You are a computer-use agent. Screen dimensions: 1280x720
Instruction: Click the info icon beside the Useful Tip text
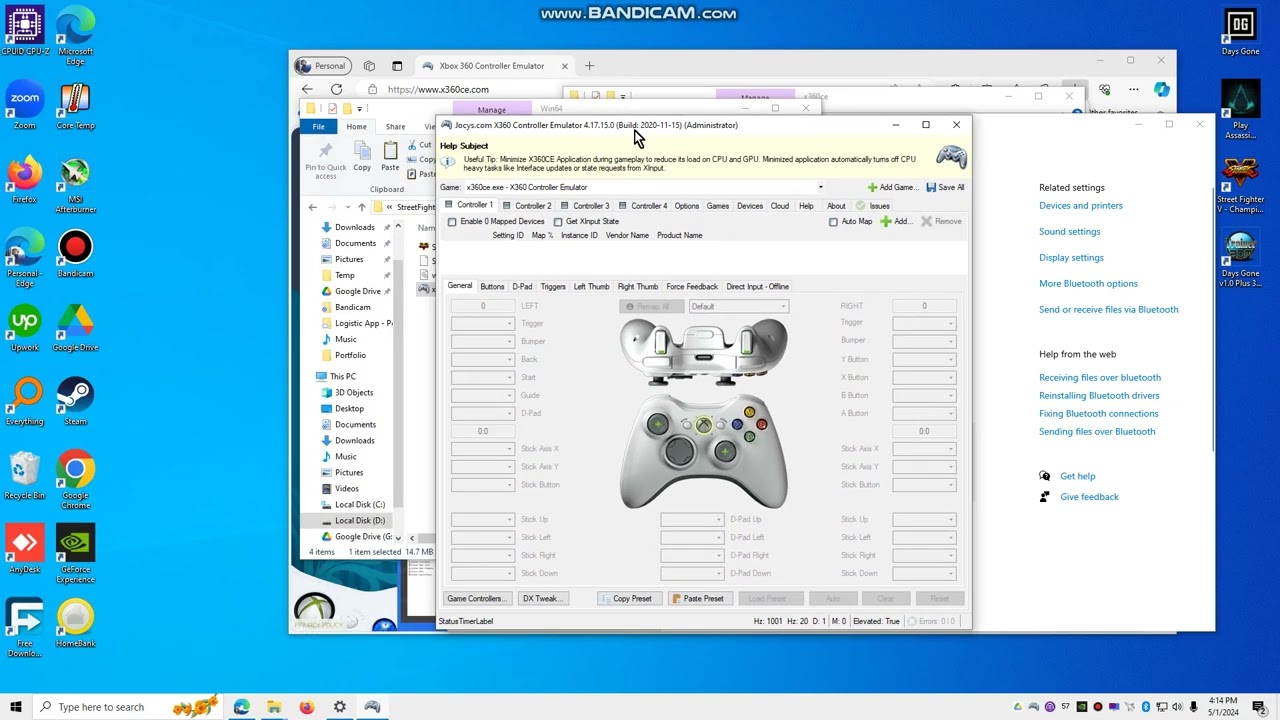click(x=448, y=161)
